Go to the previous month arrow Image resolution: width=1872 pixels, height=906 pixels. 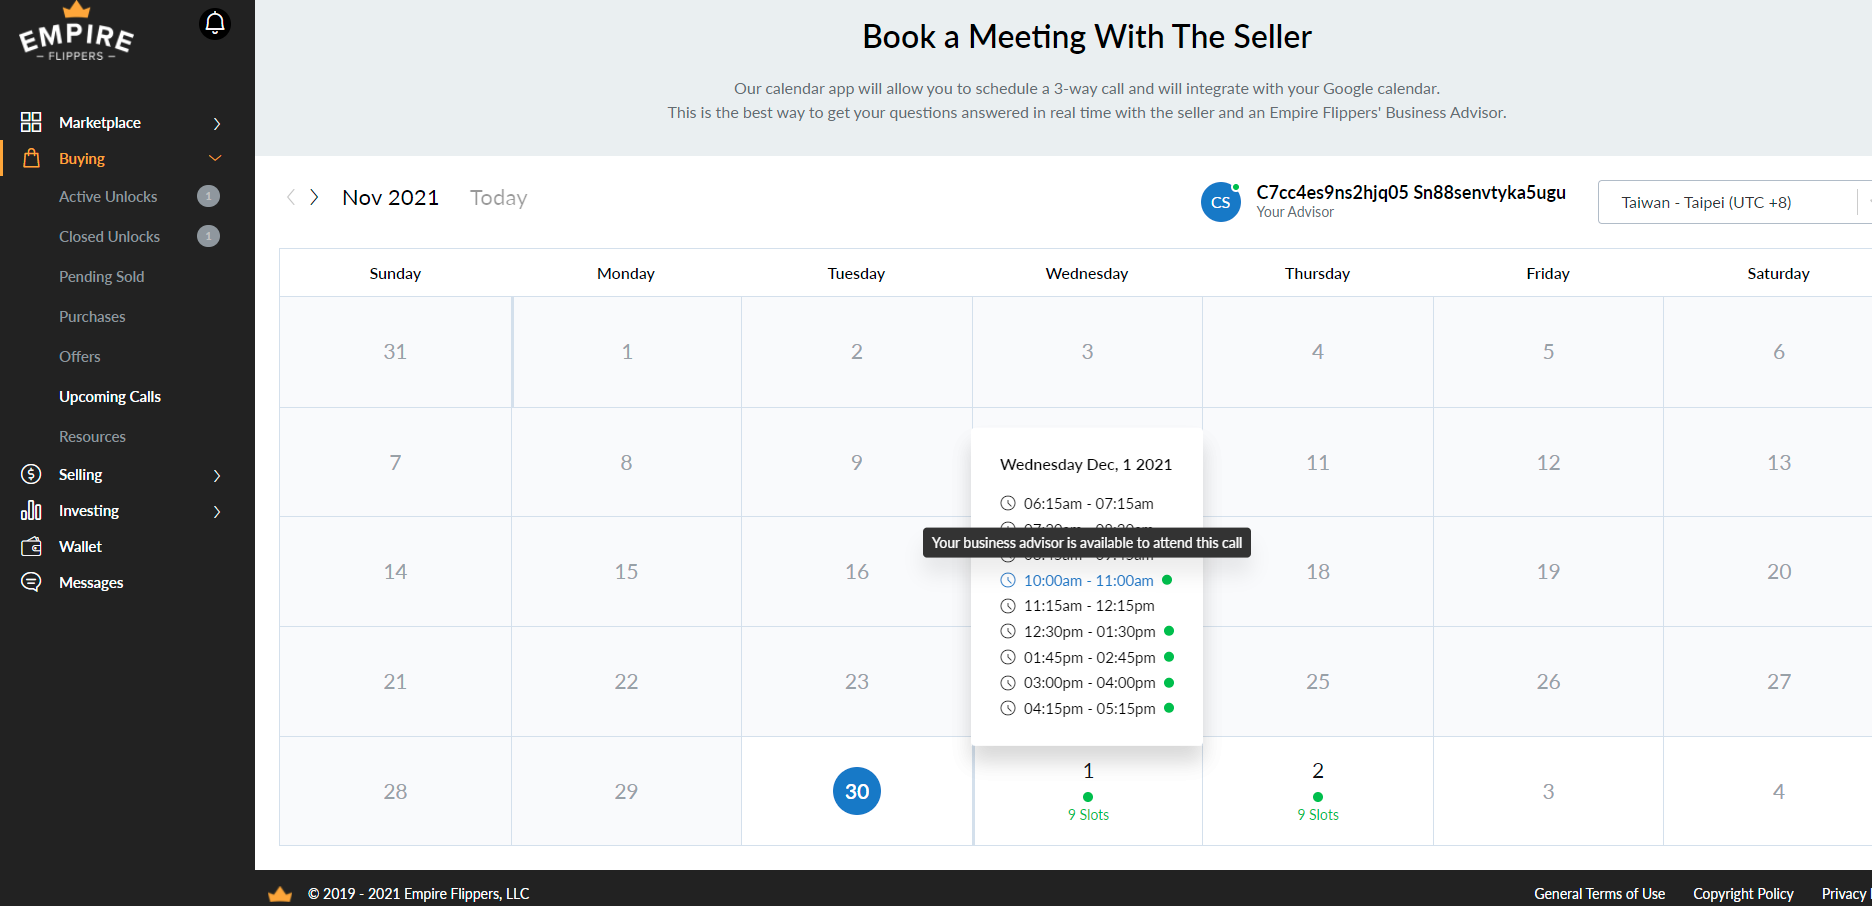tap(291, 197)
